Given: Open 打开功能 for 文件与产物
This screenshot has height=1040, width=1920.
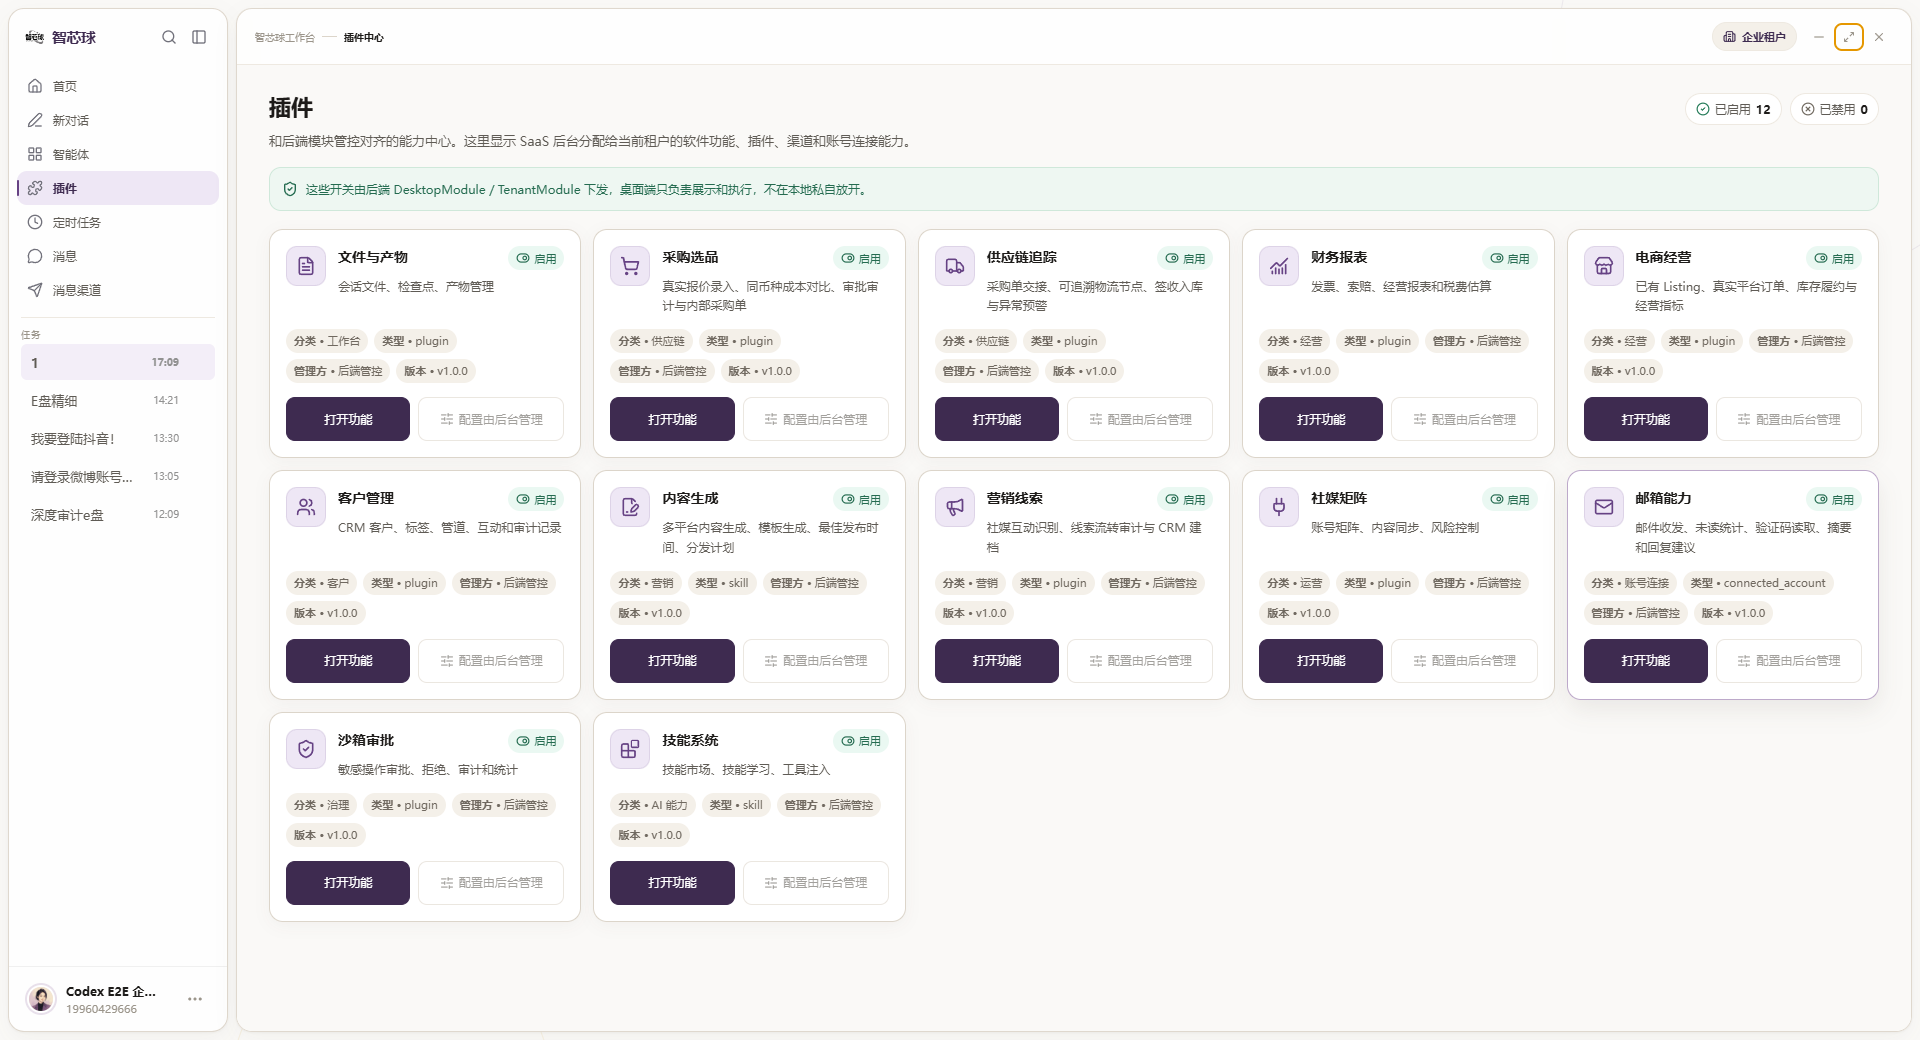Looking at the screenshot, I should point(348,419).
